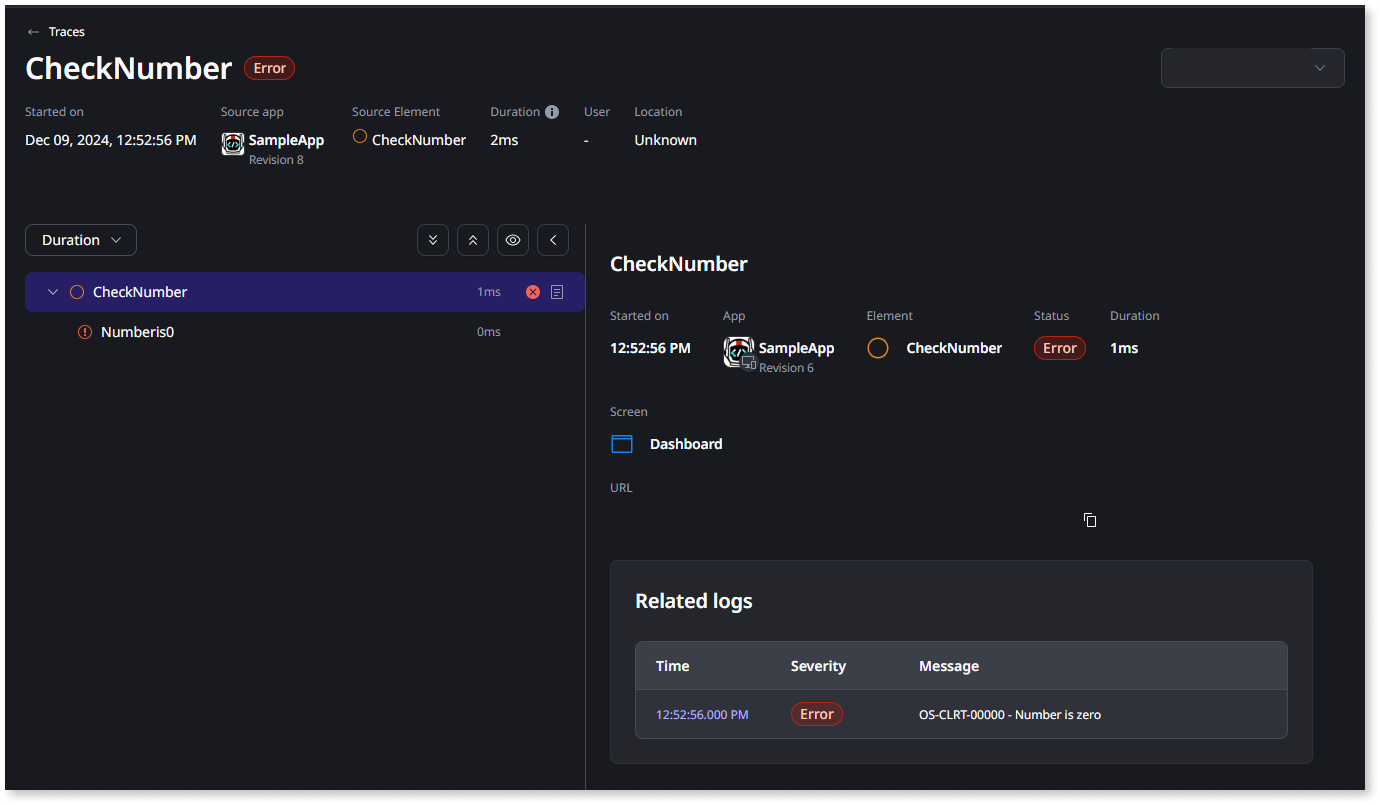1380x805 pixels.
Task: Click the Duration info icon in header
Action: point(552,112)
